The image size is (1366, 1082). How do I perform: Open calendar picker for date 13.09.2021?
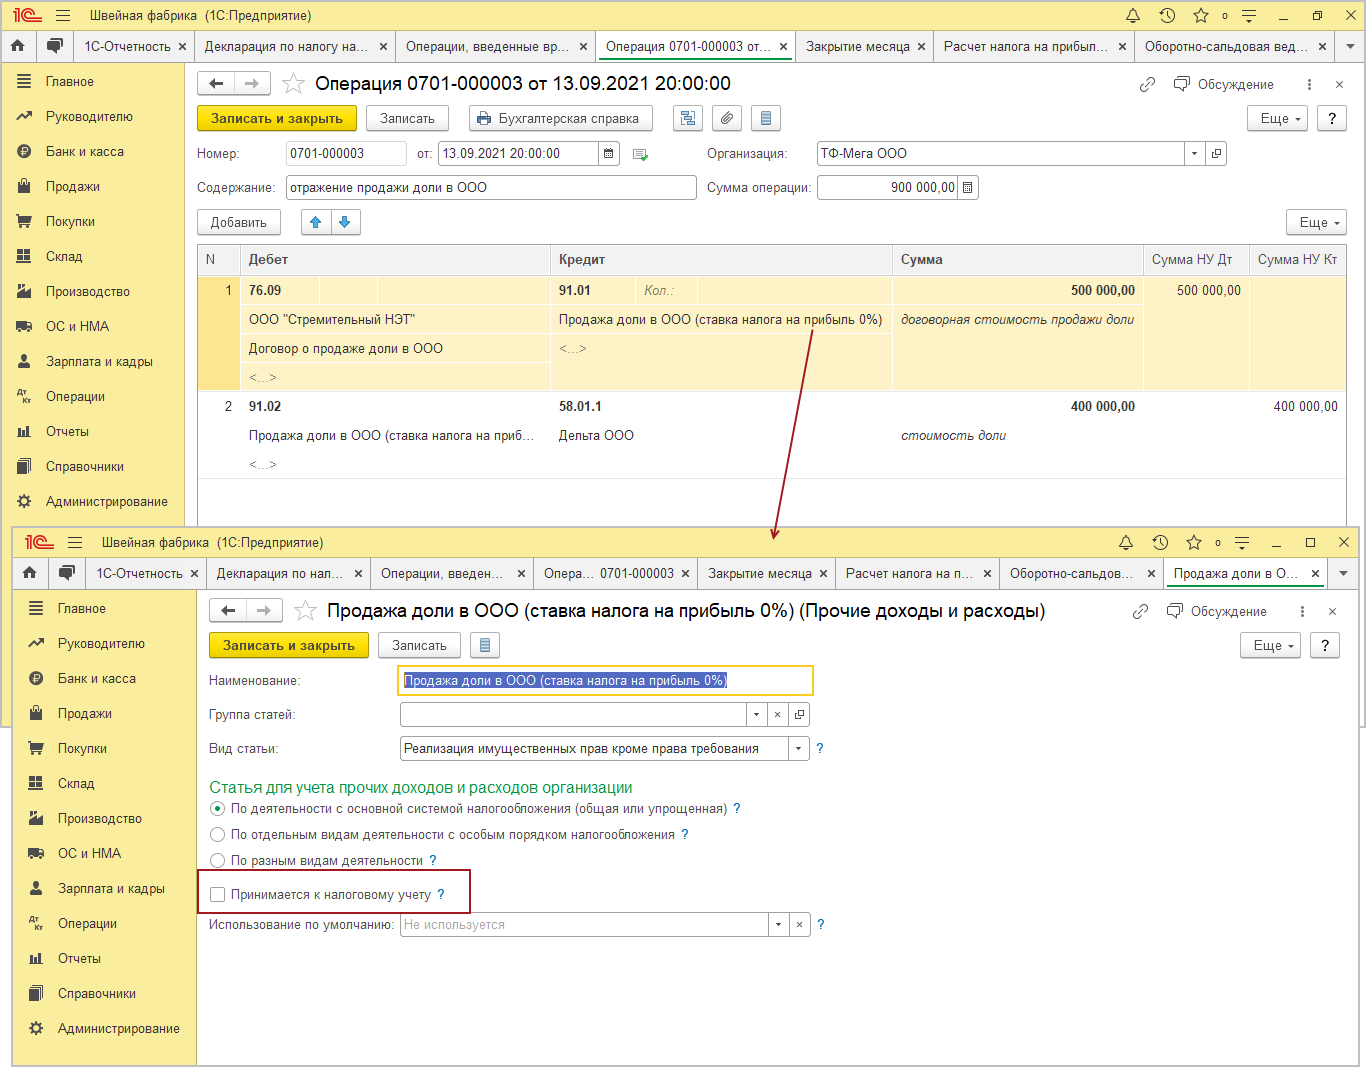click(608, 154)
